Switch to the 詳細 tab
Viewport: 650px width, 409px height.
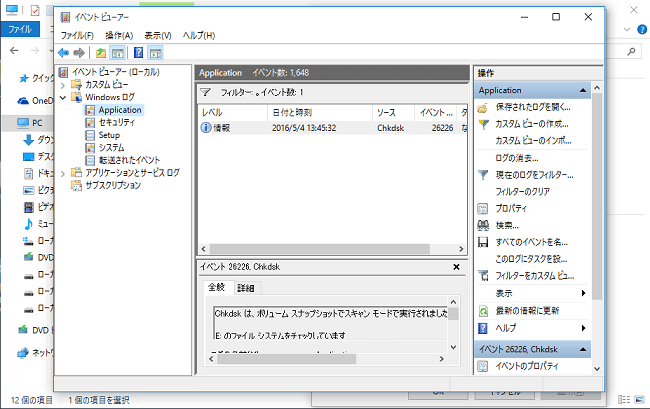tap(245, 288)
